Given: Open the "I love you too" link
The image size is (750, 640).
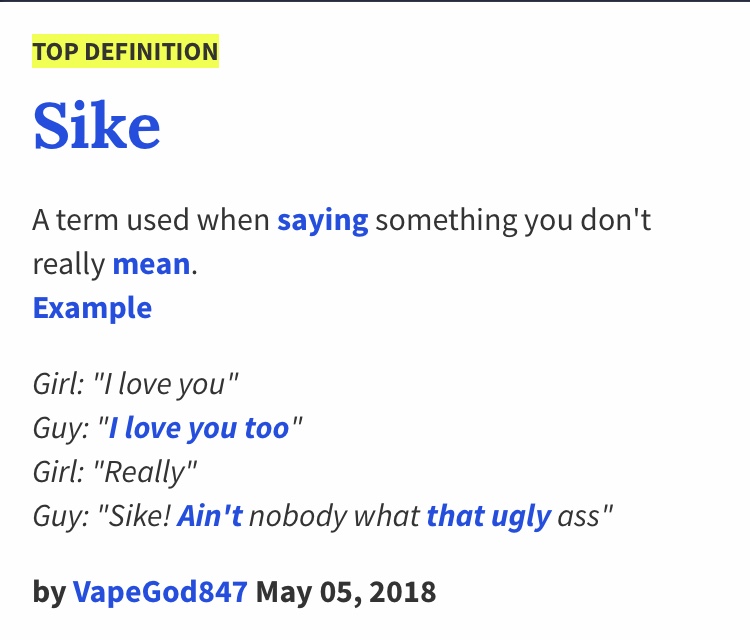Looking at the screenshot, I should pos(199,428).
